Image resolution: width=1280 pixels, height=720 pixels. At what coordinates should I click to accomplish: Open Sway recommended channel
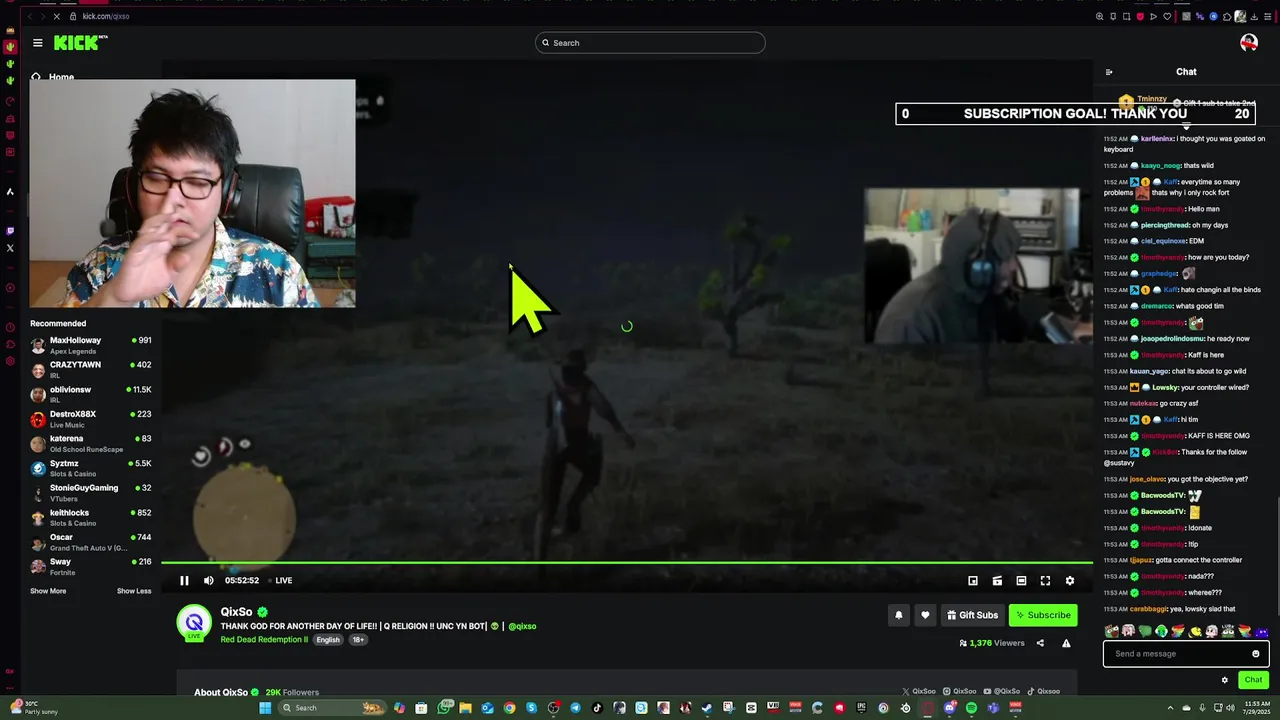(91, 566)
